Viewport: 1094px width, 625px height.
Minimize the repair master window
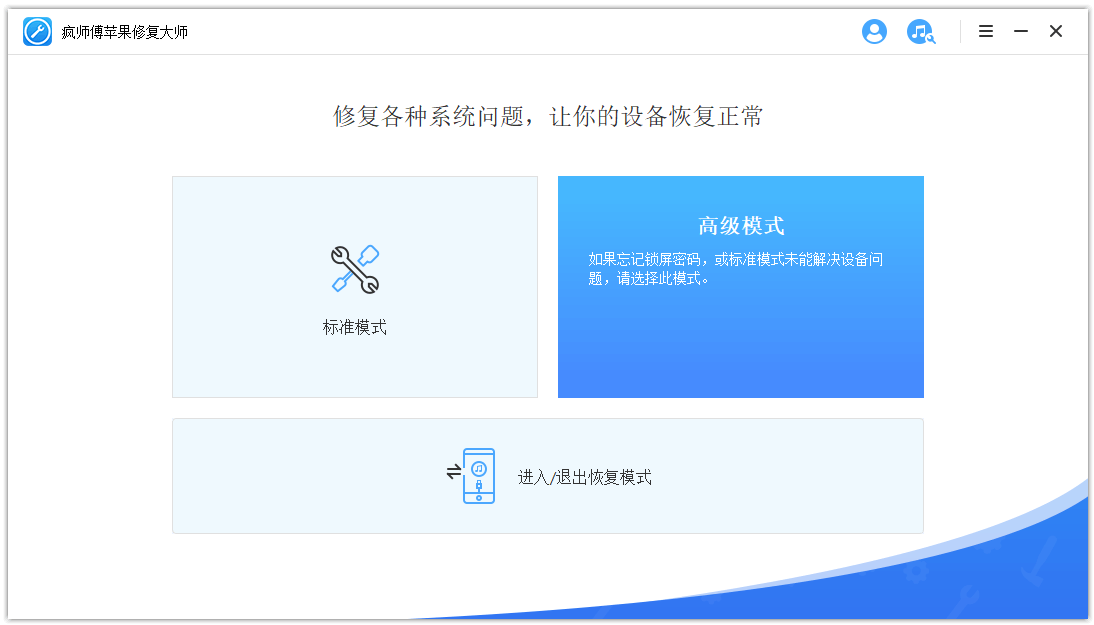[1021, 31]
